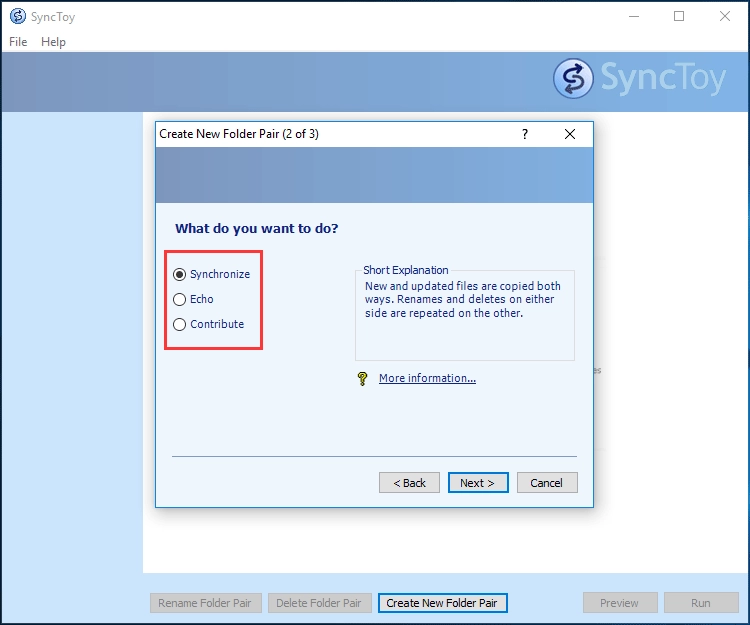
Task: Cancel the folder pair wizard
Action: coord(547,482)
